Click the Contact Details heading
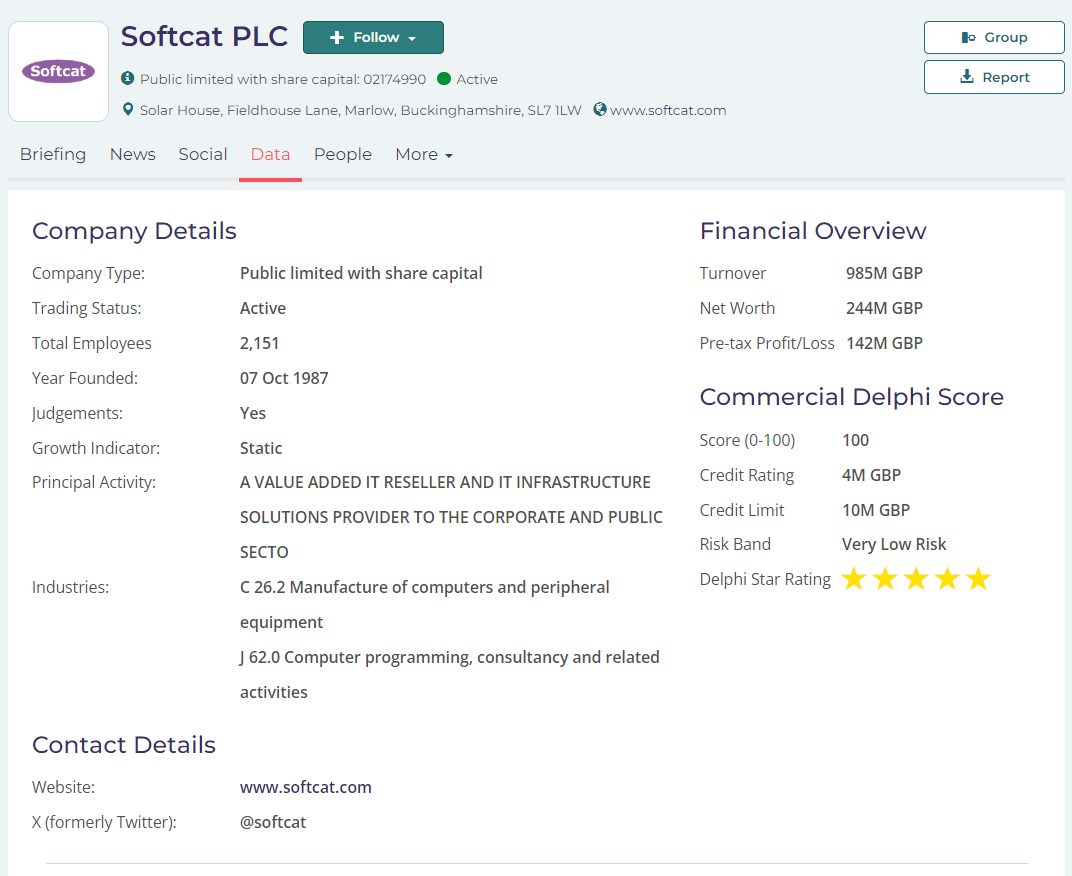Viewport: 1072px width, 876px height. coord(124,745)
